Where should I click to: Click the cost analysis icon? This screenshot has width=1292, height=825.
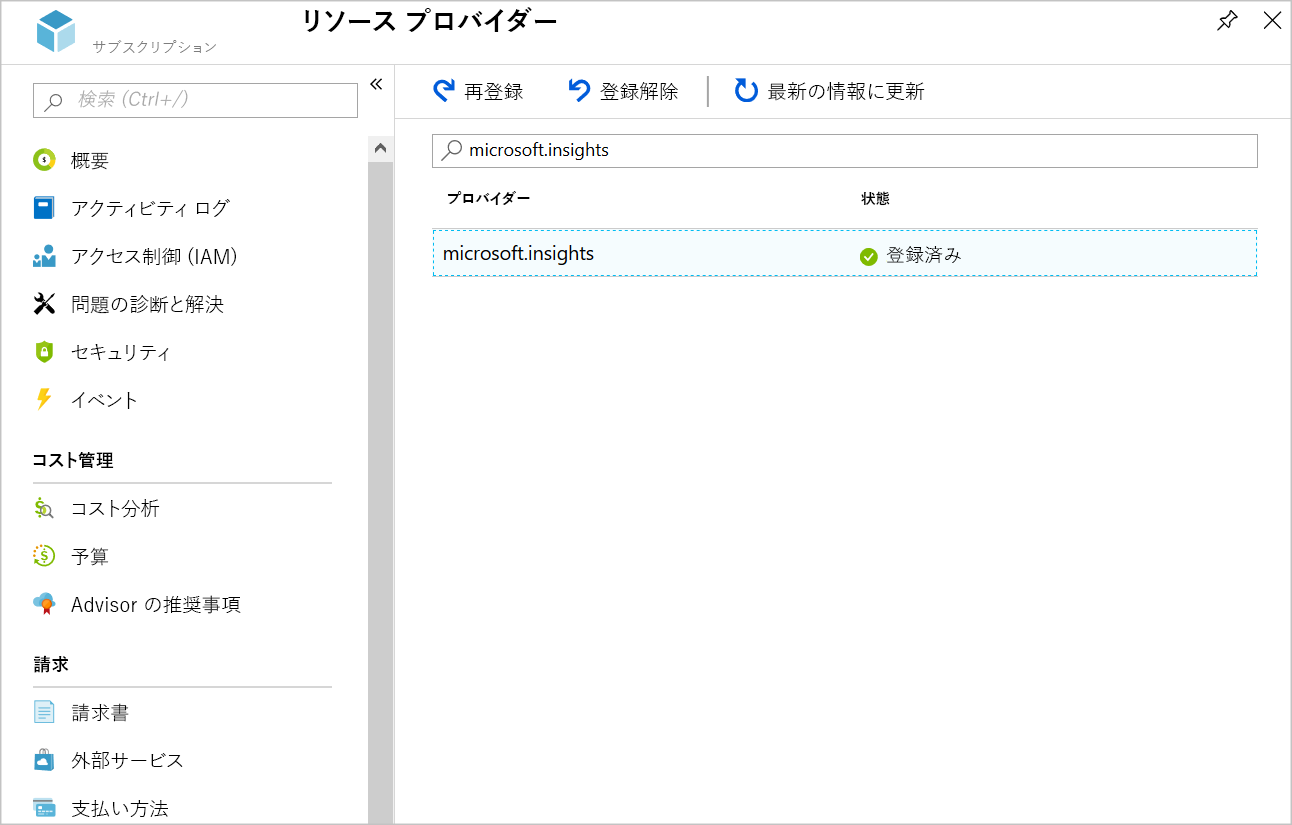(43, 508)
